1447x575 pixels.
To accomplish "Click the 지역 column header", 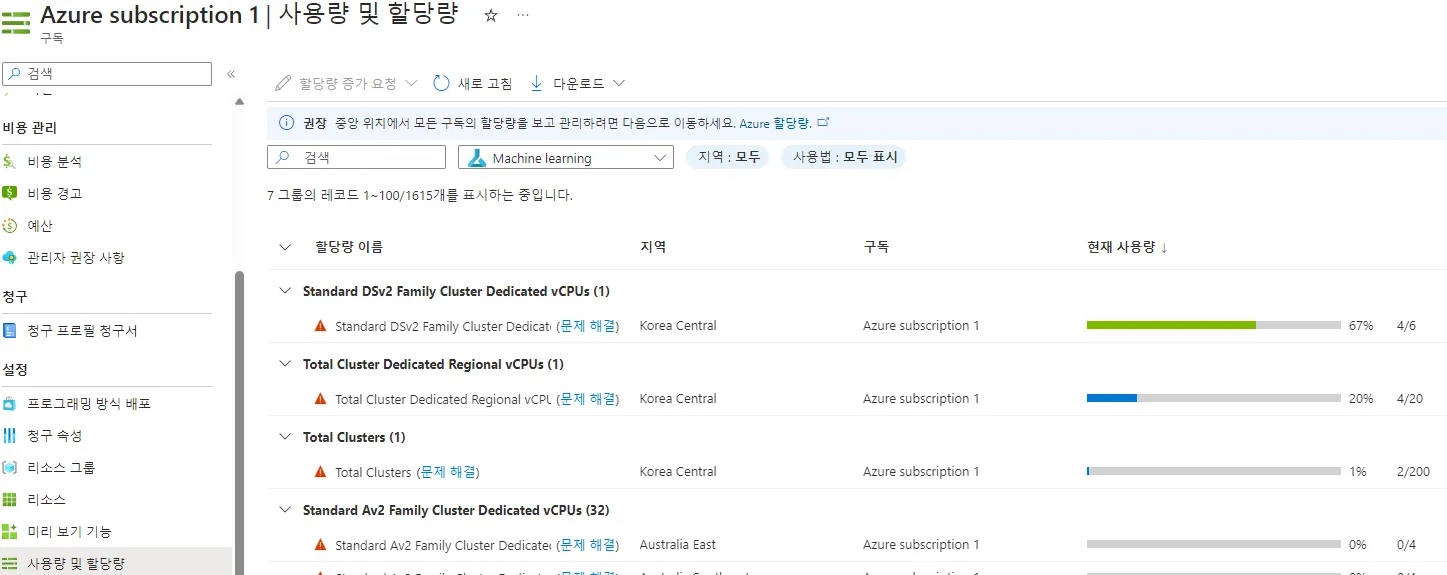I will [x=653, y=247].
